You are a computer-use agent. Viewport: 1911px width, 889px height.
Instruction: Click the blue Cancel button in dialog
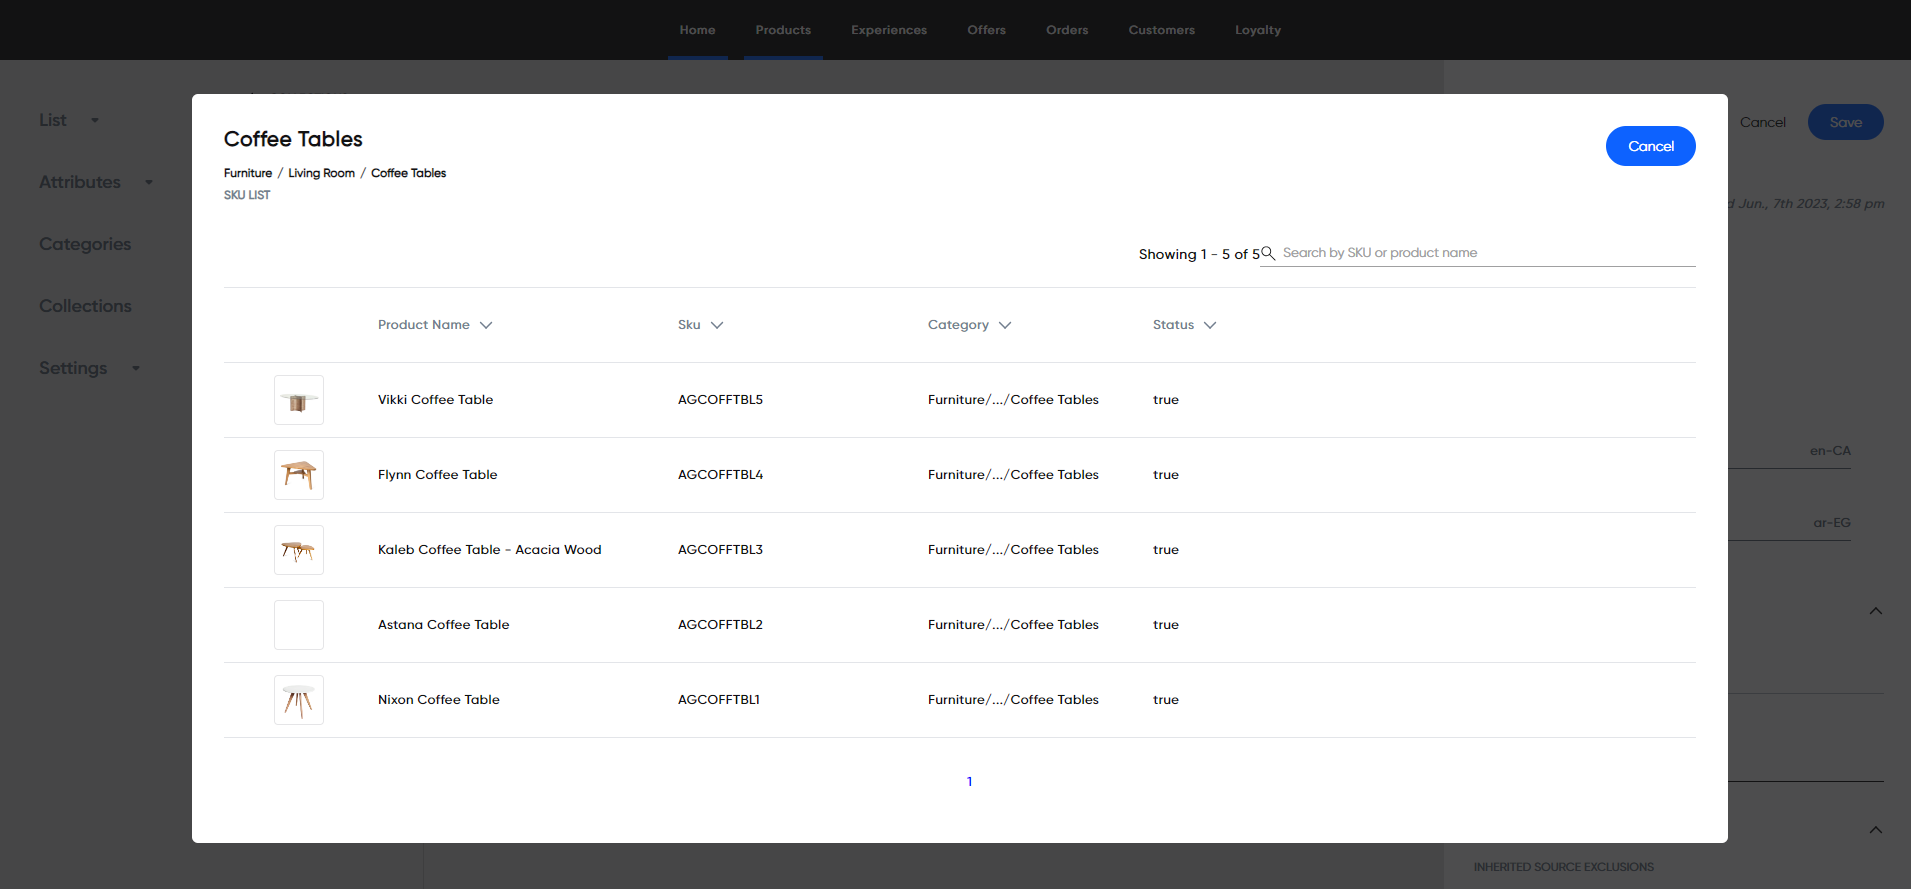point(1651,146)
